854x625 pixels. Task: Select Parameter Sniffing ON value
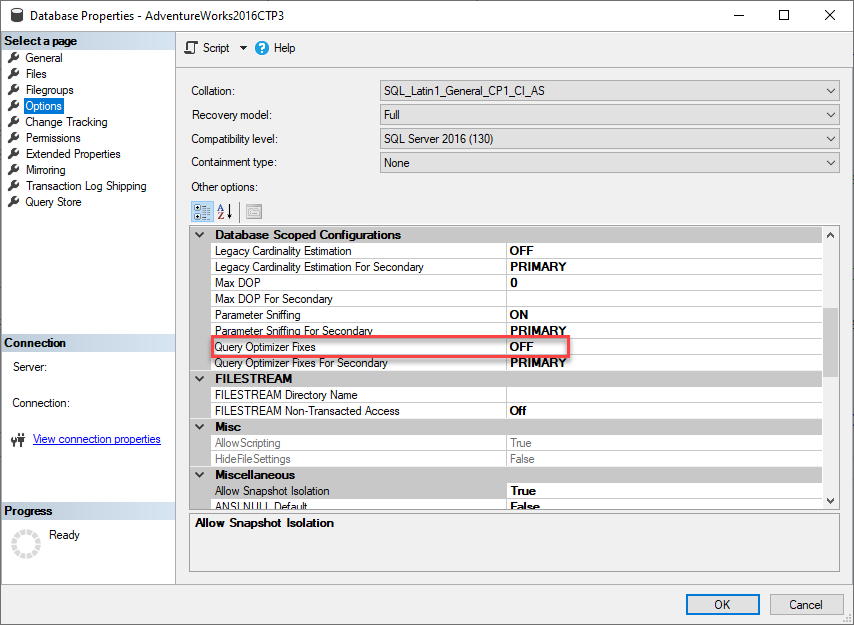coord(664,315)
